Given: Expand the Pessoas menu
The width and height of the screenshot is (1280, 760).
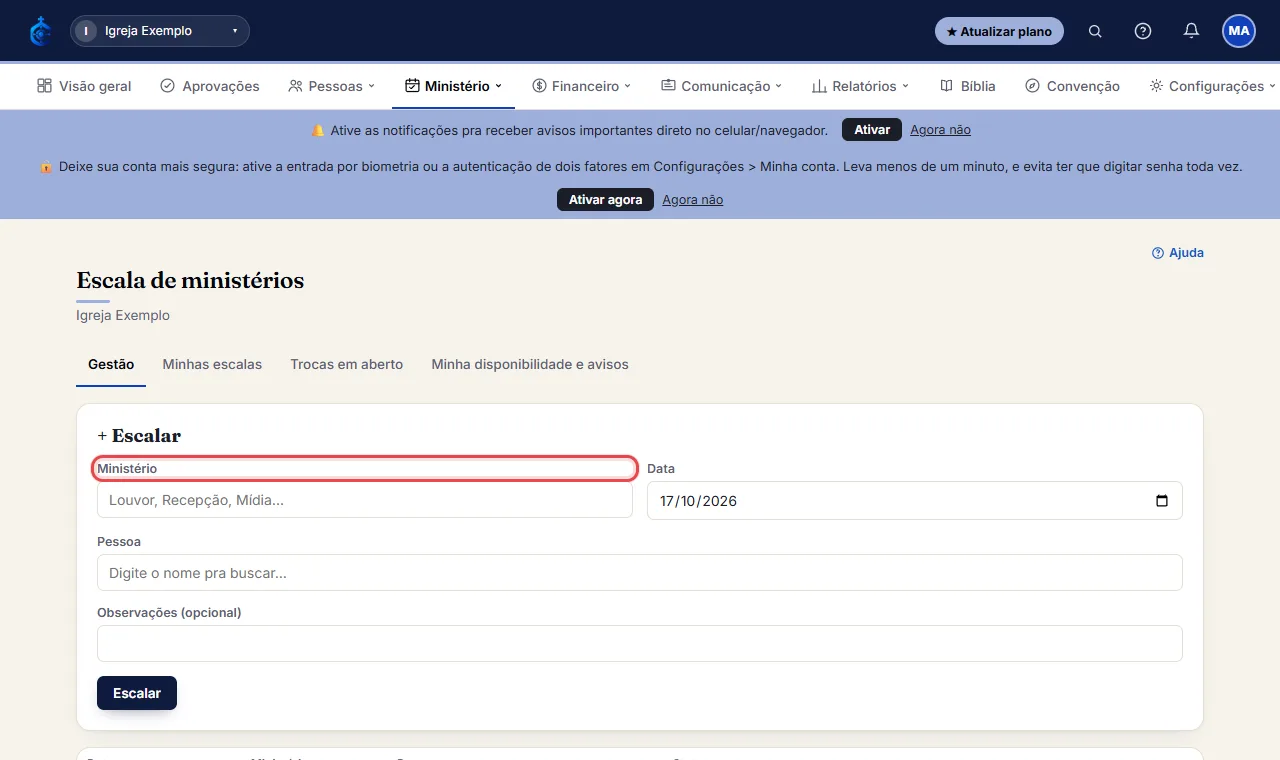Looking at the screenshot, I should (x=331, y=86).
